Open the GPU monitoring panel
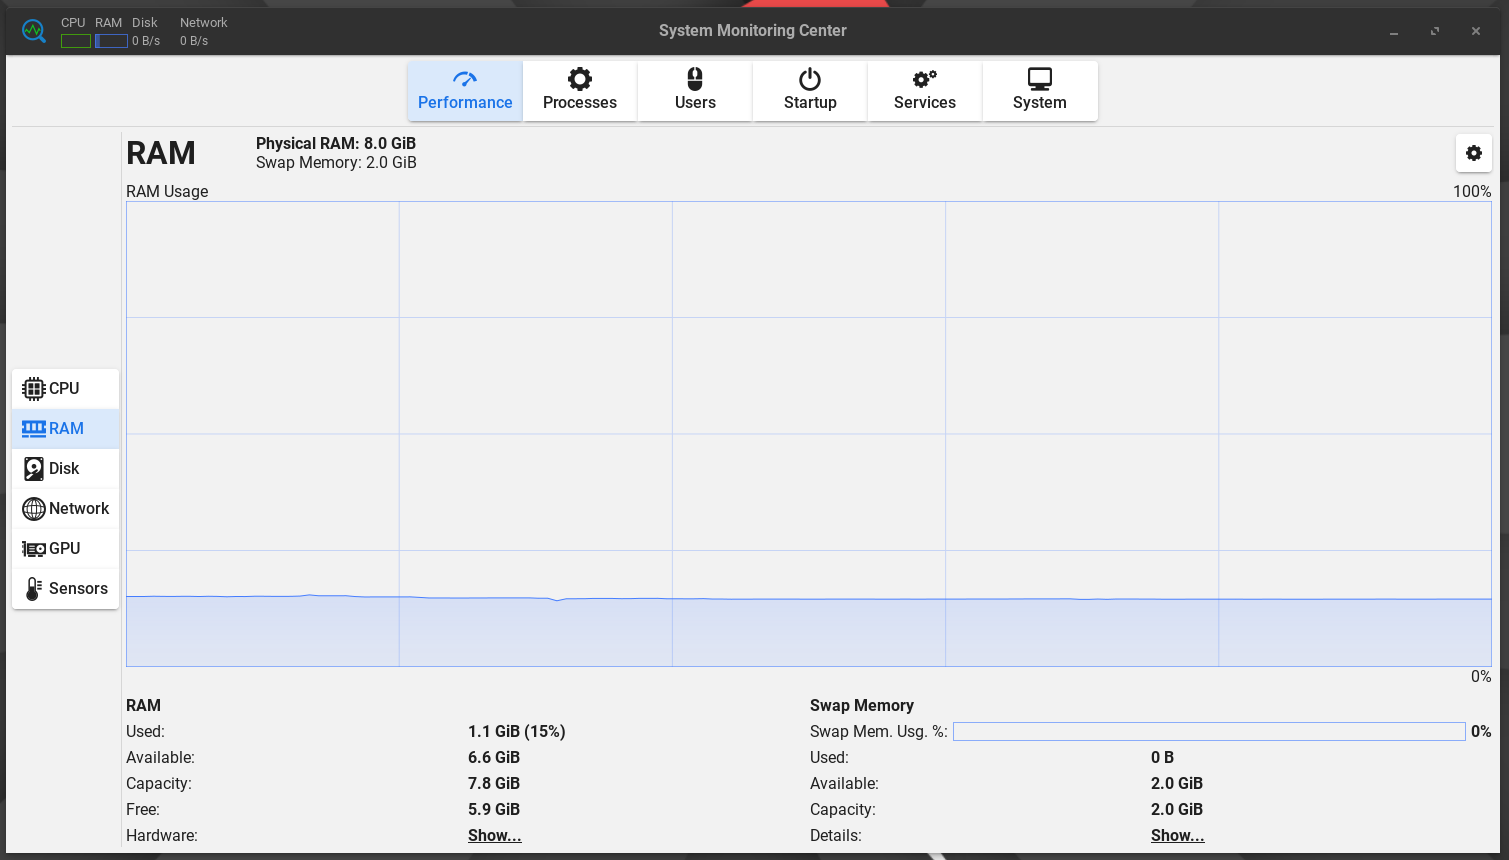The height and width of the screenshot is (860, 1509). (64, 548)
